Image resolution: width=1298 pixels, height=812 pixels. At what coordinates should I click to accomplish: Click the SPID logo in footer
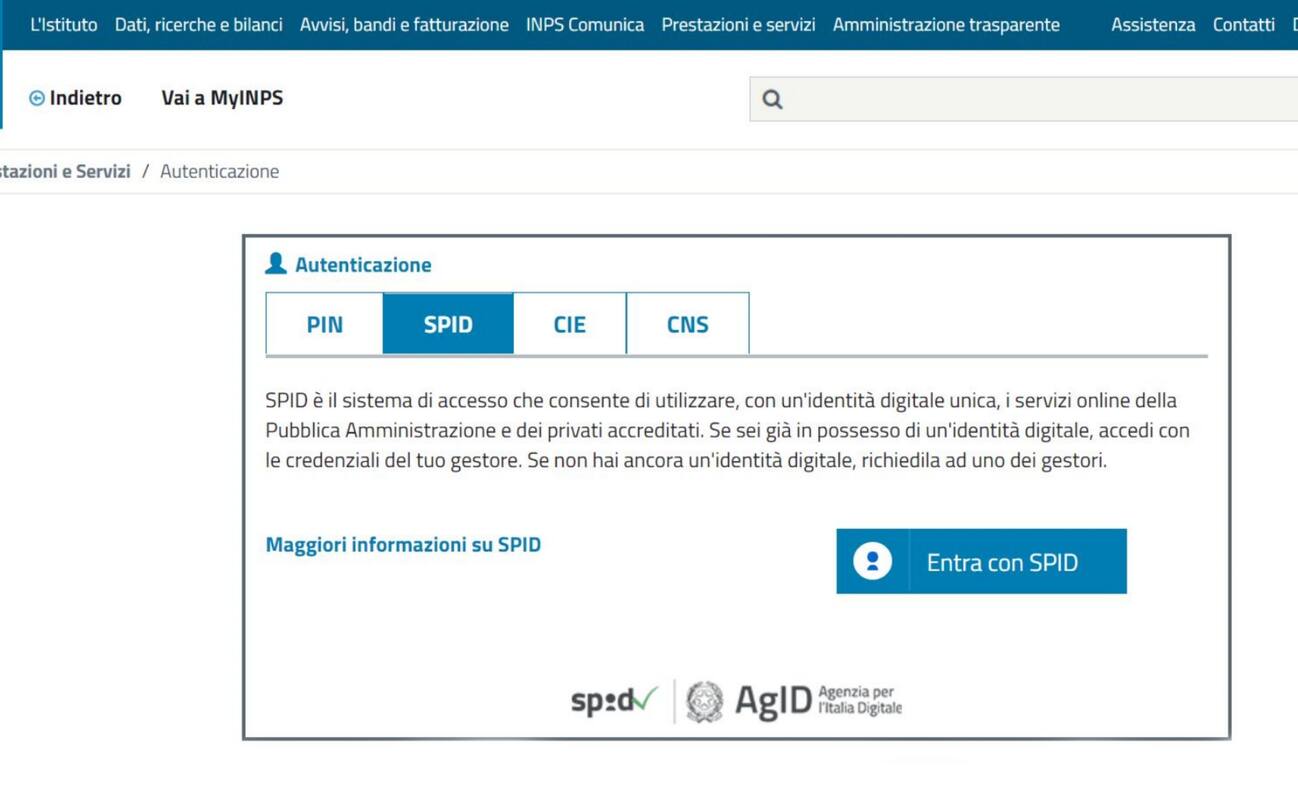coord(614,701)
